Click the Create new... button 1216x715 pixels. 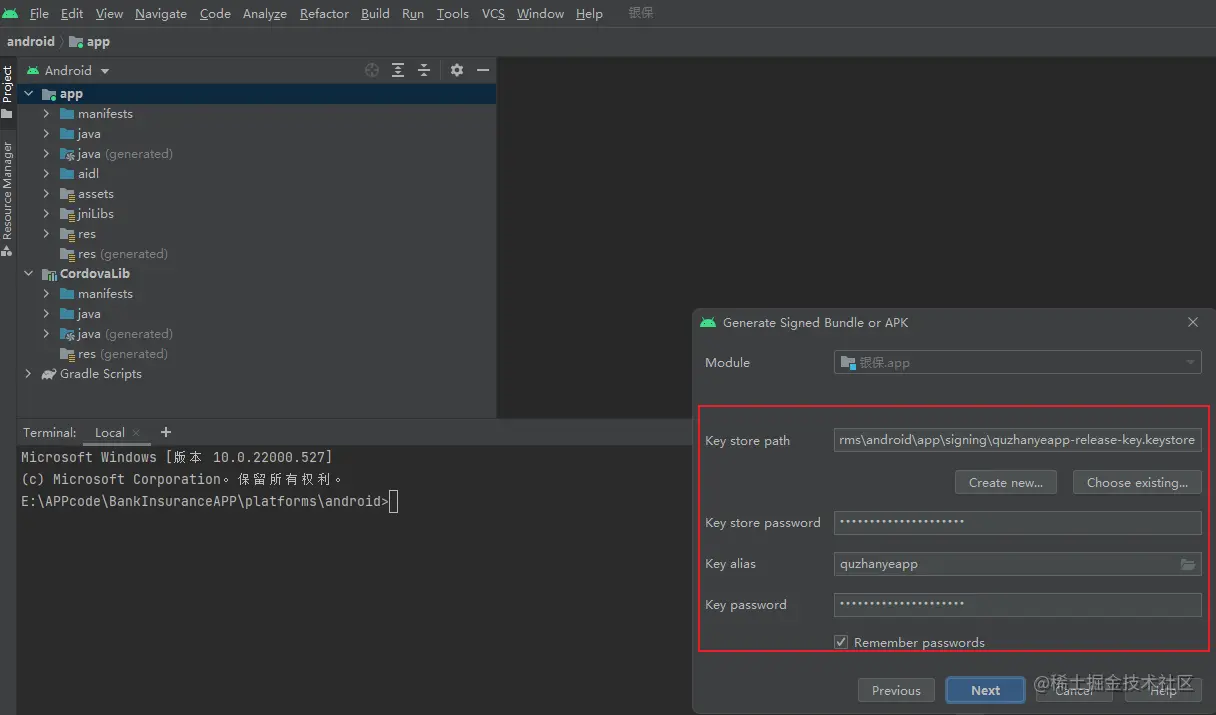click(x=1005, y=482)
